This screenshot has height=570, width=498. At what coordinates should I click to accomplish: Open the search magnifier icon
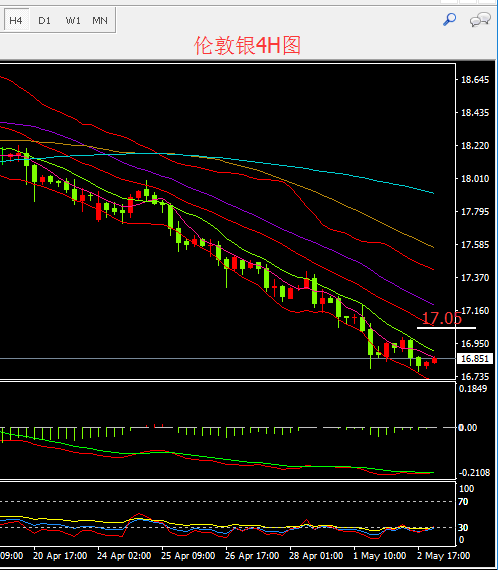(x=449, y=19)
